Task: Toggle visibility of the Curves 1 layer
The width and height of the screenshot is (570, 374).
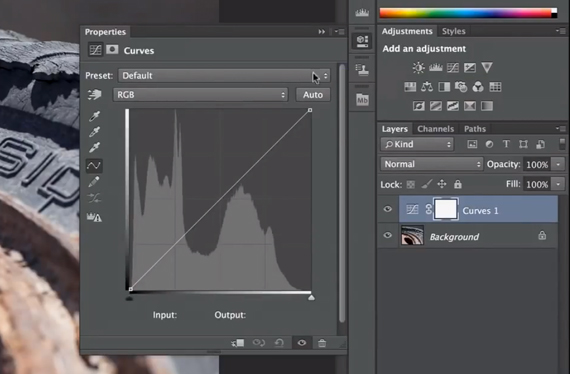Action: [388, 209]
